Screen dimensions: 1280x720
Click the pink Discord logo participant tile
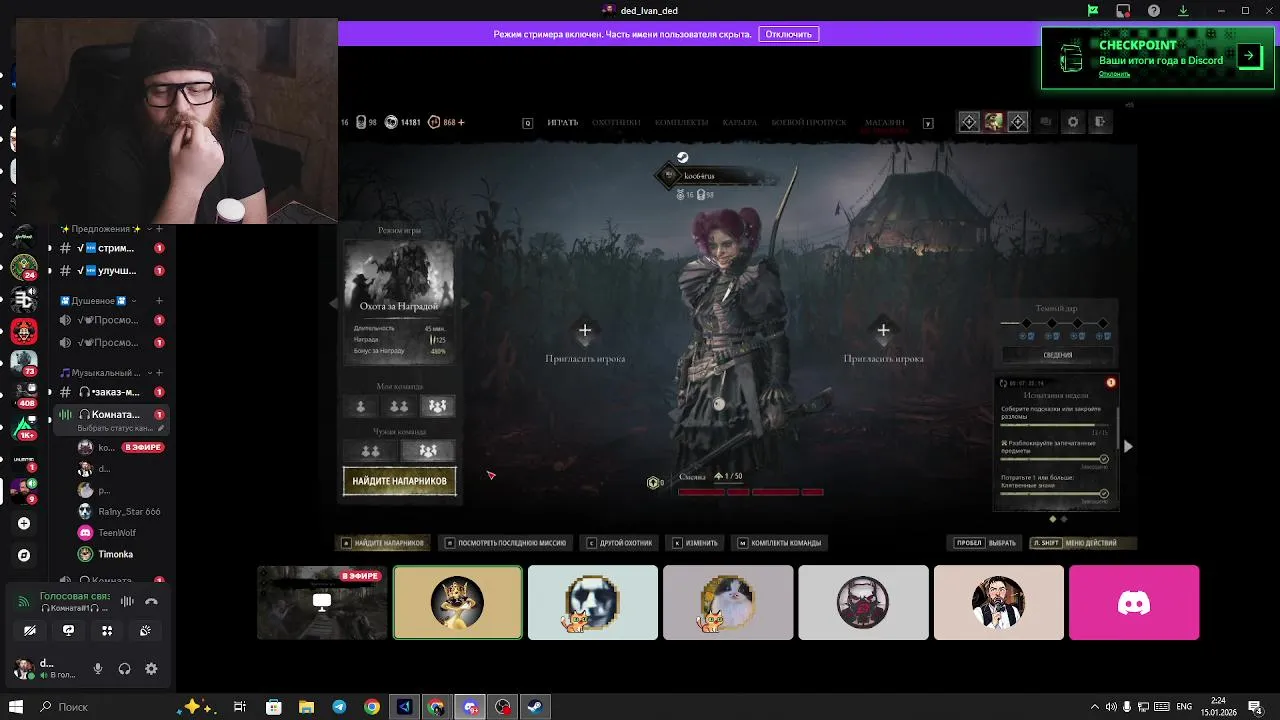[x=1134, y=602]
